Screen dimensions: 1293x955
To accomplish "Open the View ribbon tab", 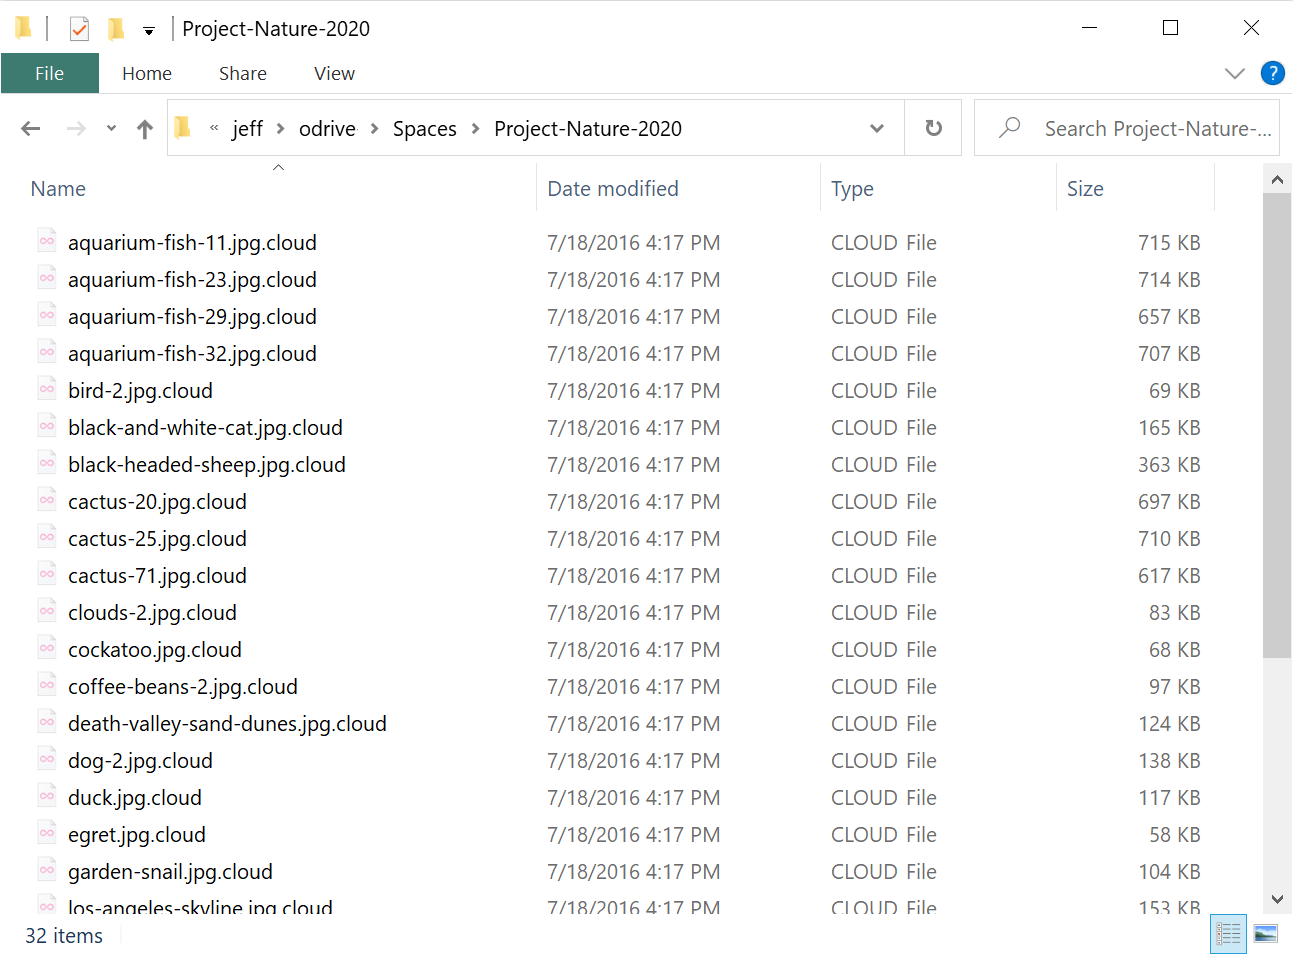I will pyautogui.click(x=334, y=73).
